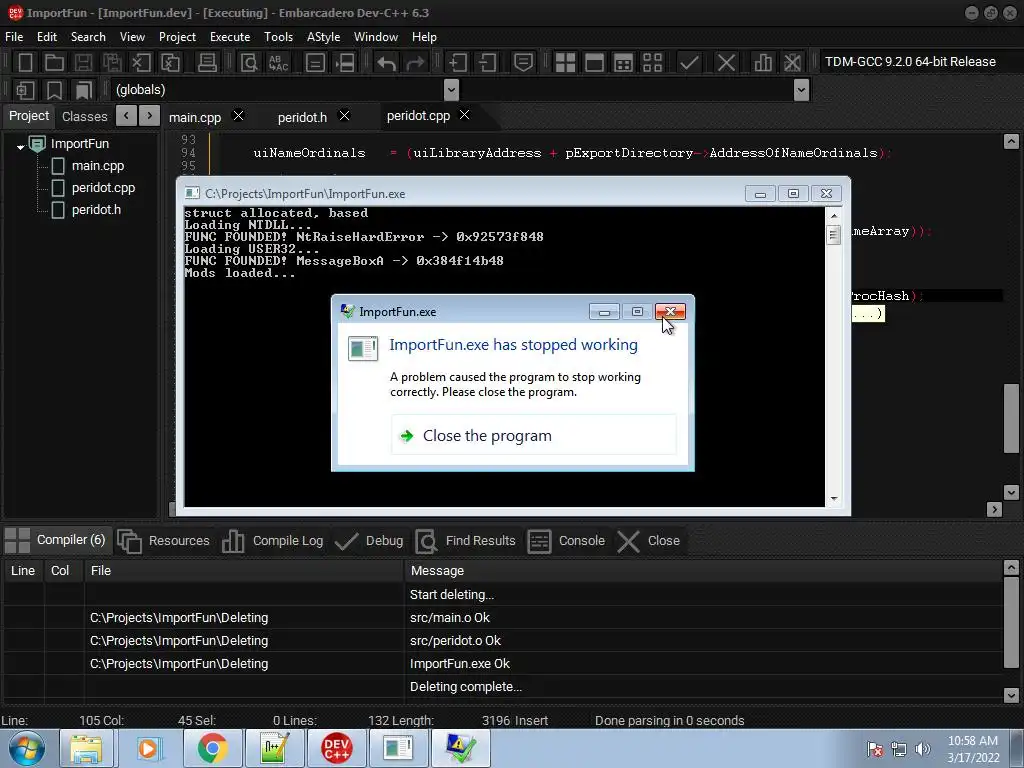Click the compiler list's down scroll arrow
Viewport: 1024px width, 768px height.
pos(1011,695)
